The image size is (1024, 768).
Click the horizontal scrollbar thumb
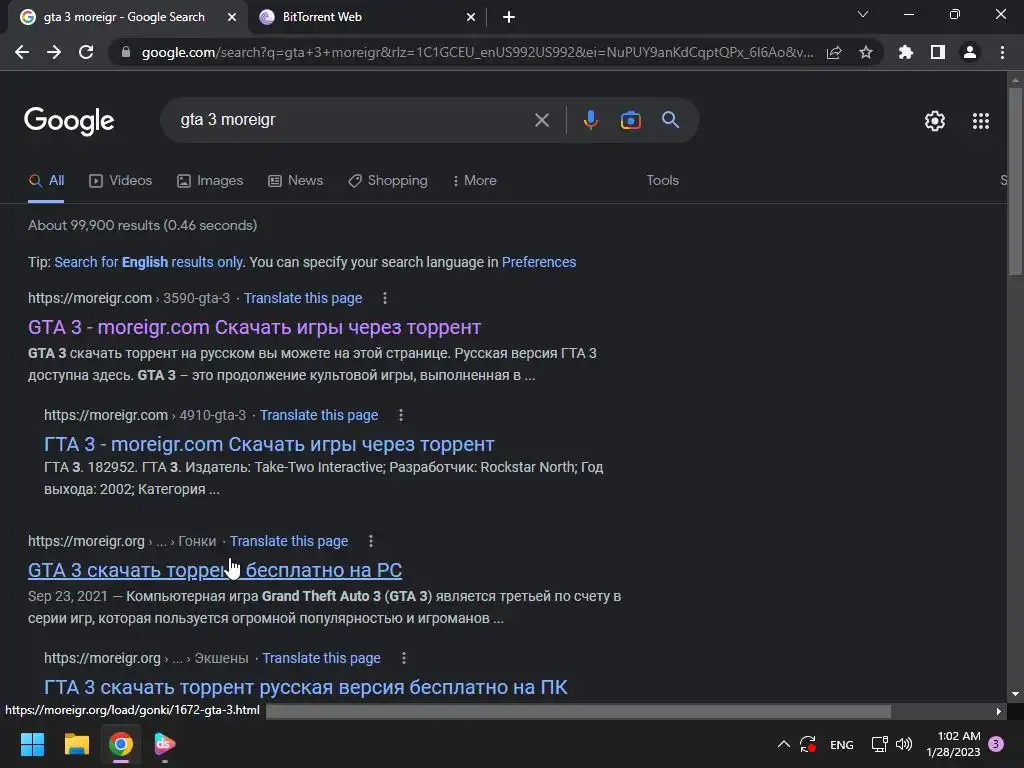tap(579, 711)
